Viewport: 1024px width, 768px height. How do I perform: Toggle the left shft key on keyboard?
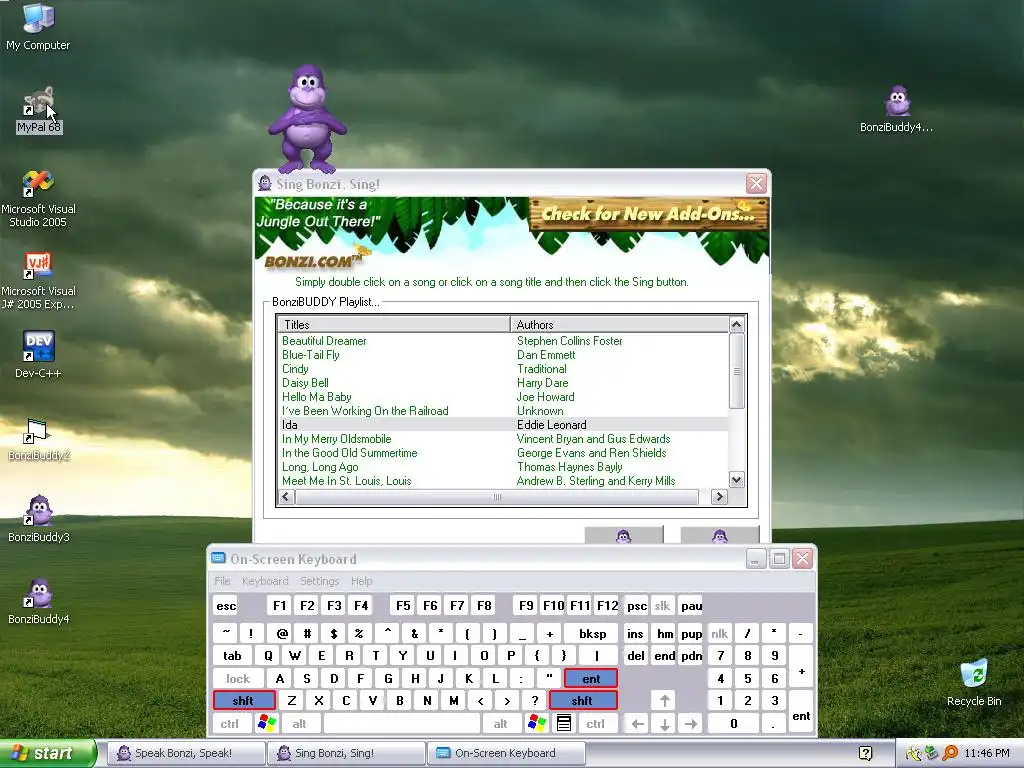click(244, 701)
